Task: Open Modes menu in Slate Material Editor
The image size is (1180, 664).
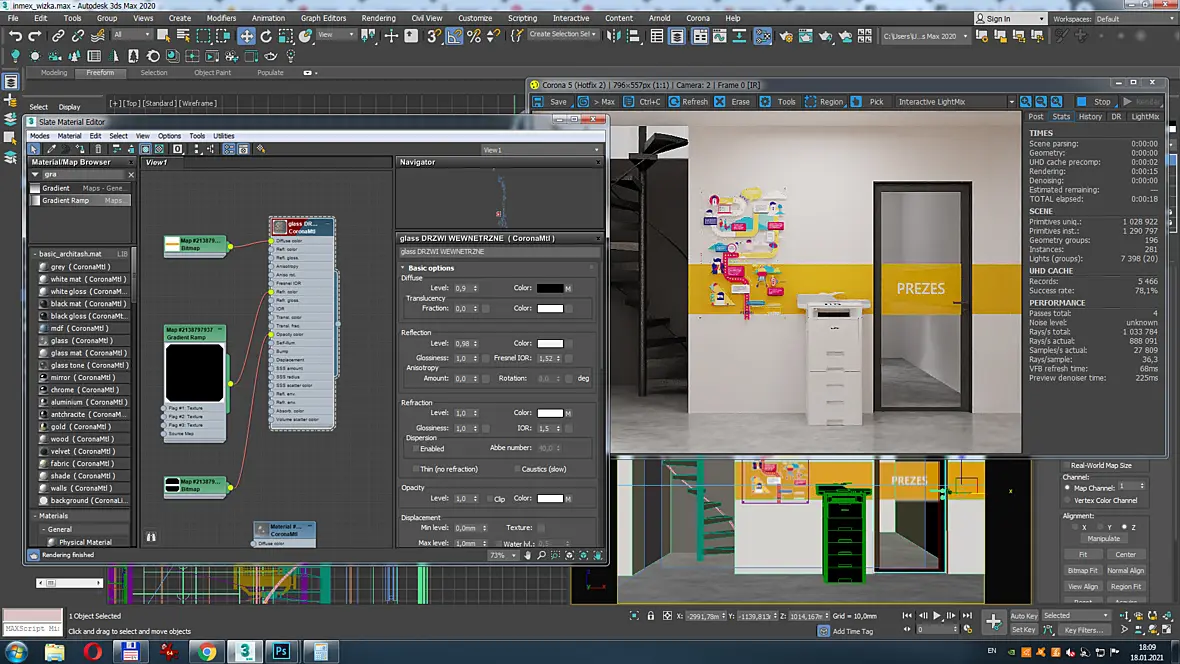Action: (x=39, y=136)
